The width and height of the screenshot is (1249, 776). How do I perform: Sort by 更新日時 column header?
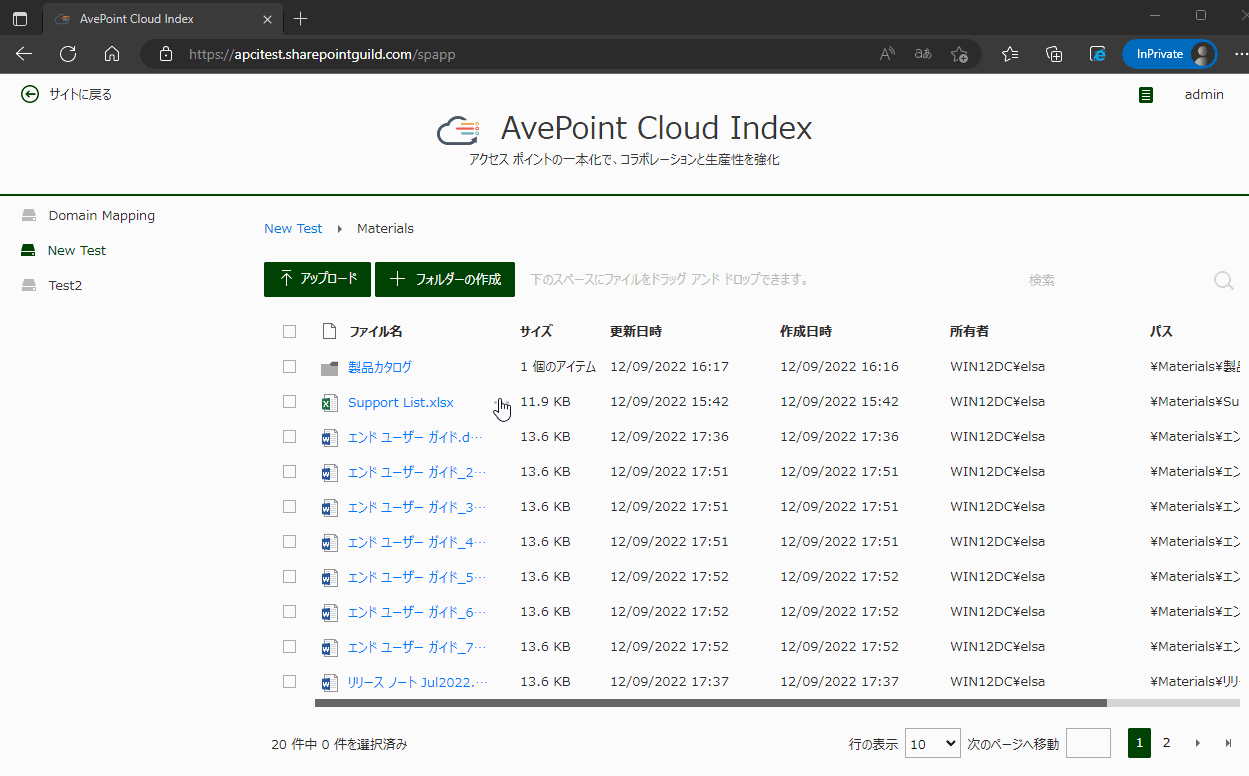(636, 331)
